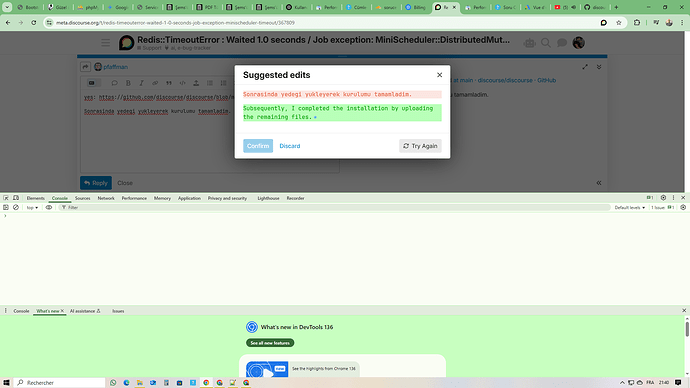
Task: Select the What's new drawer tab
Action: click(x=48, y=311)
